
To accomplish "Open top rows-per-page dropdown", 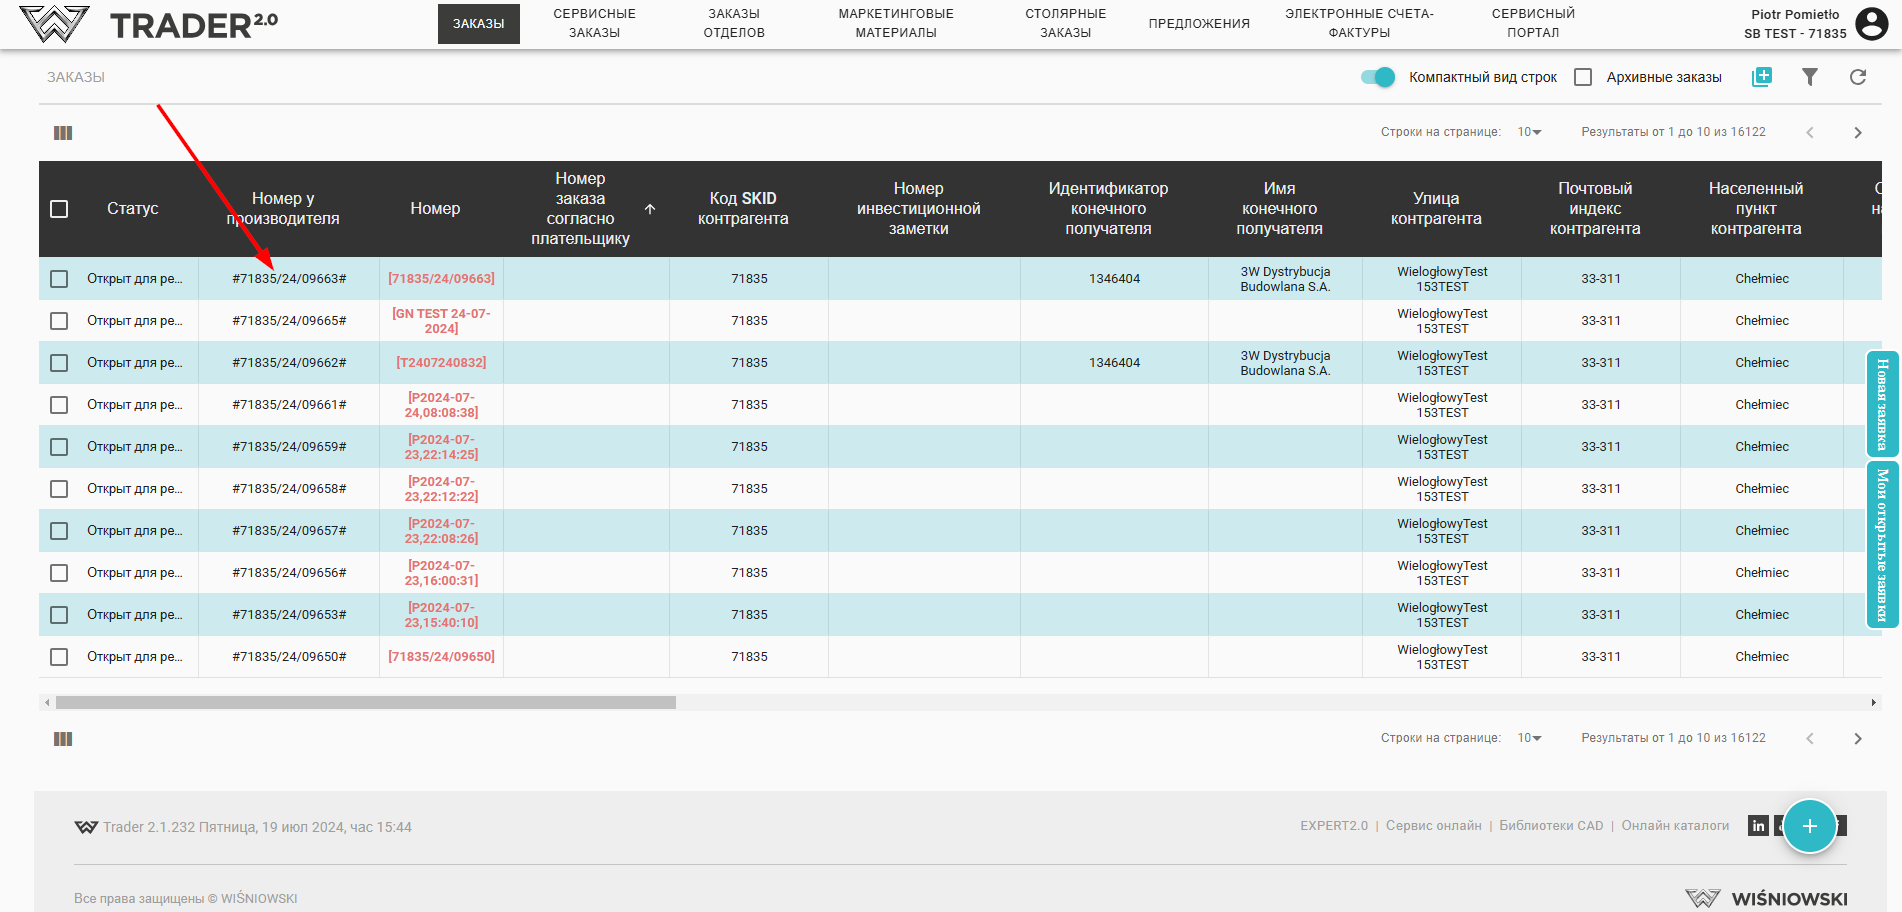I will click(x=1529, y=132).
